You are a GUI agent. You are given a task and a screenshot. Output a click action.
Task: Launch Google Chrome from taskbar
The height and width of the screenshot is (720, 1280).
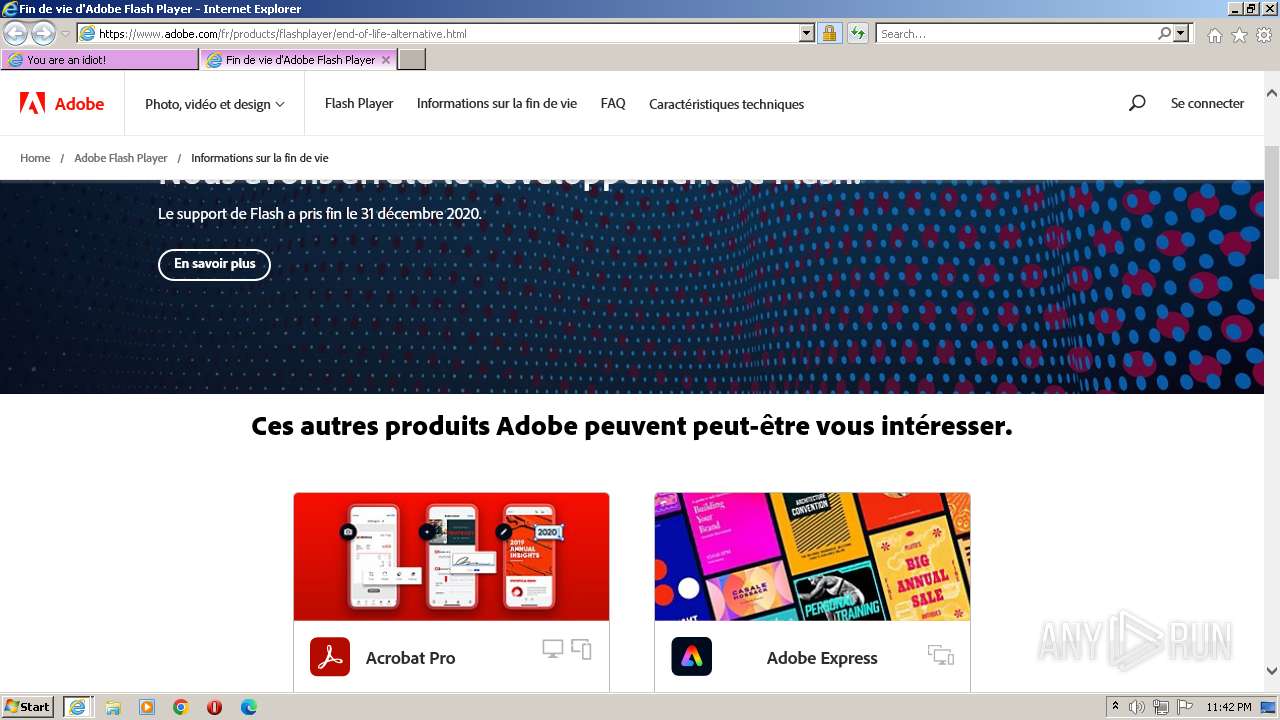[x=181, y=707]
